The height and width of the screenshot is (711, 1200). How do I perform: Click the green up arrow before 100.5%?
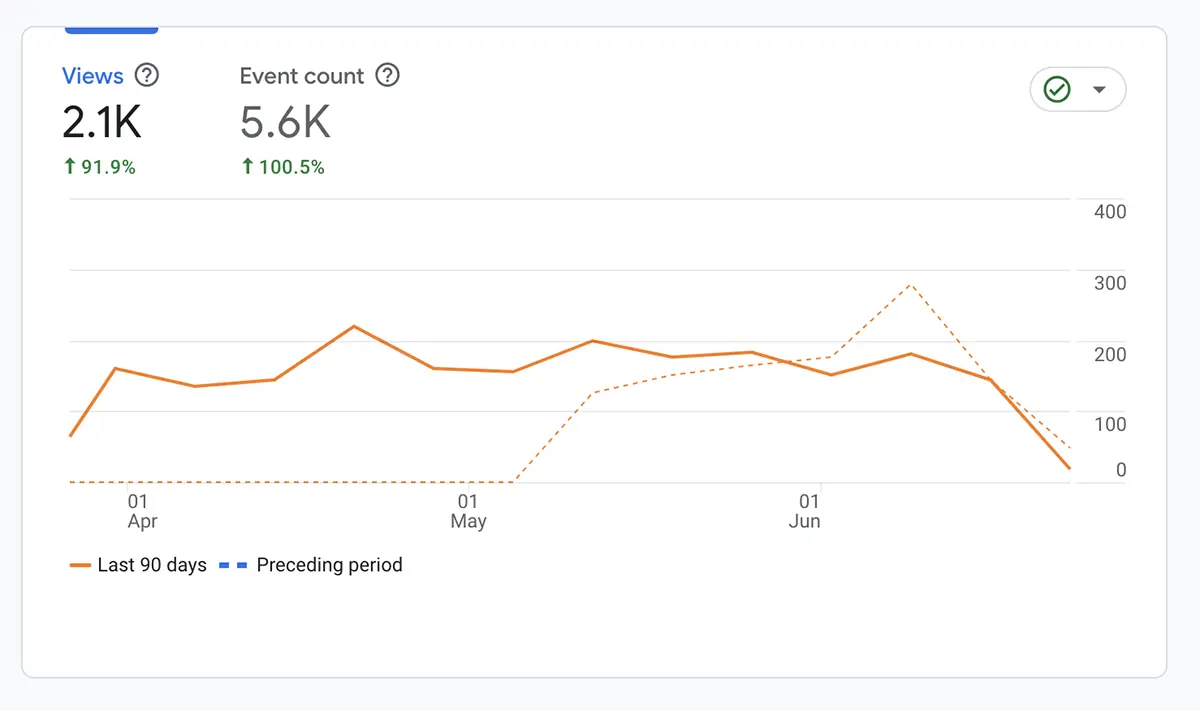point(247,167)
